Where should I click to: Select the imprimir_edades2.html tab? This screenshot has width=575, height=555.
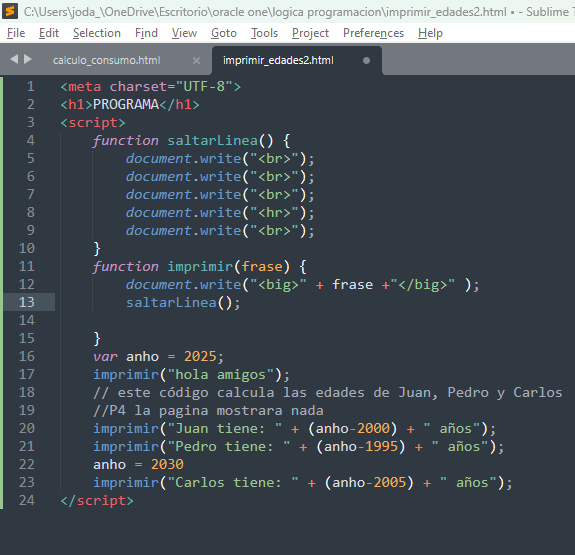(x=278, y=60)
